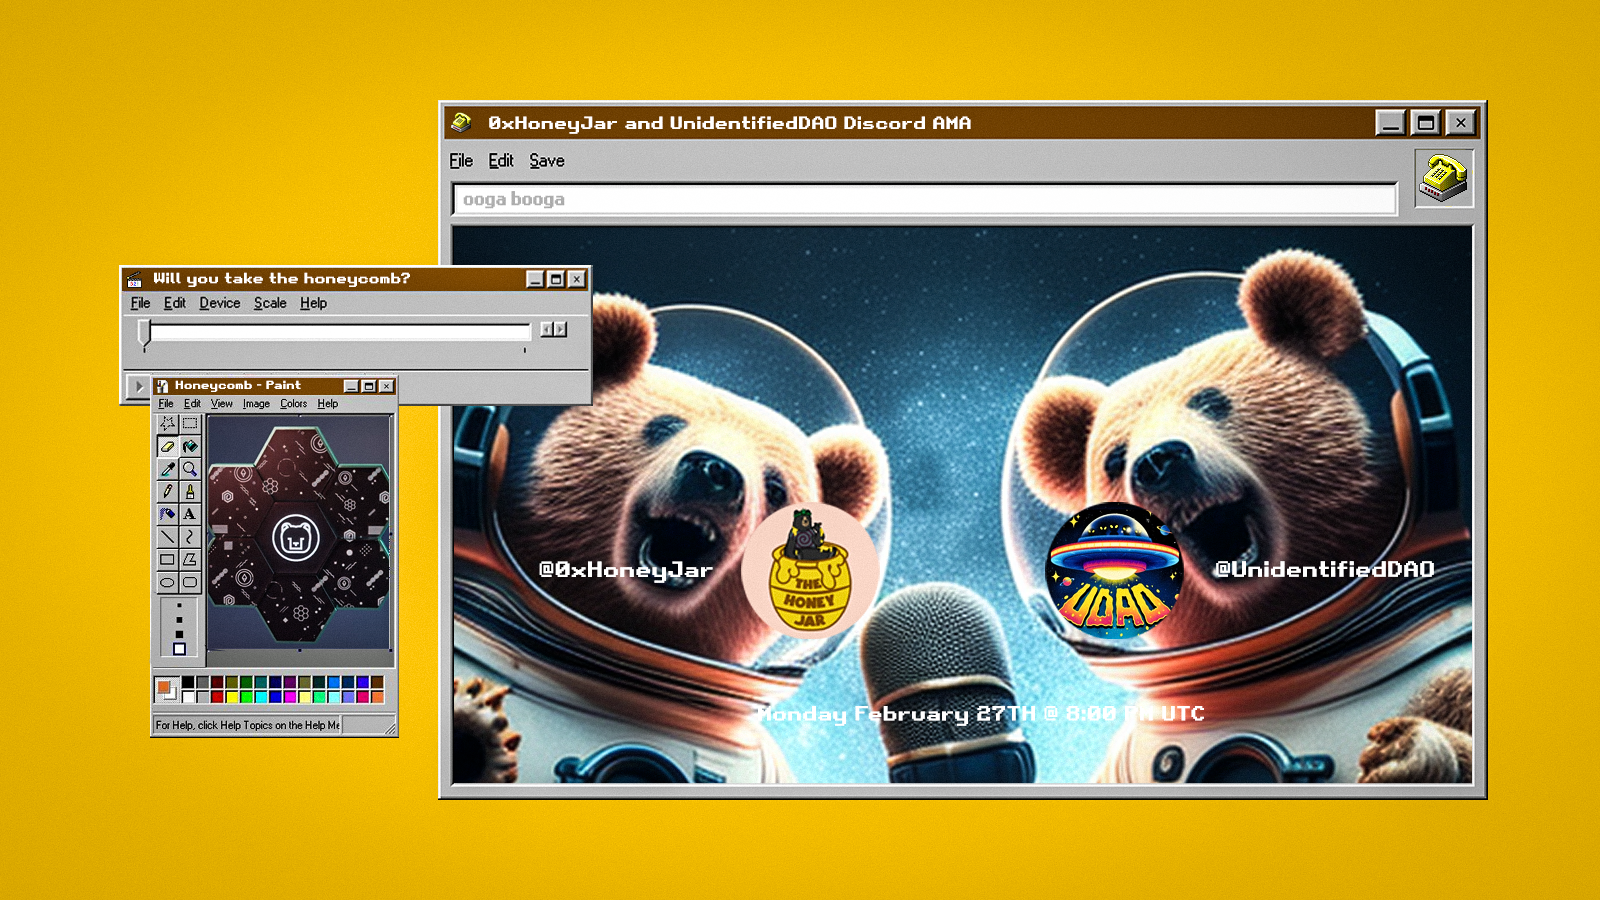Click The Honey Jar round logo
1600x900 pixels.
[x=810, y=570]
